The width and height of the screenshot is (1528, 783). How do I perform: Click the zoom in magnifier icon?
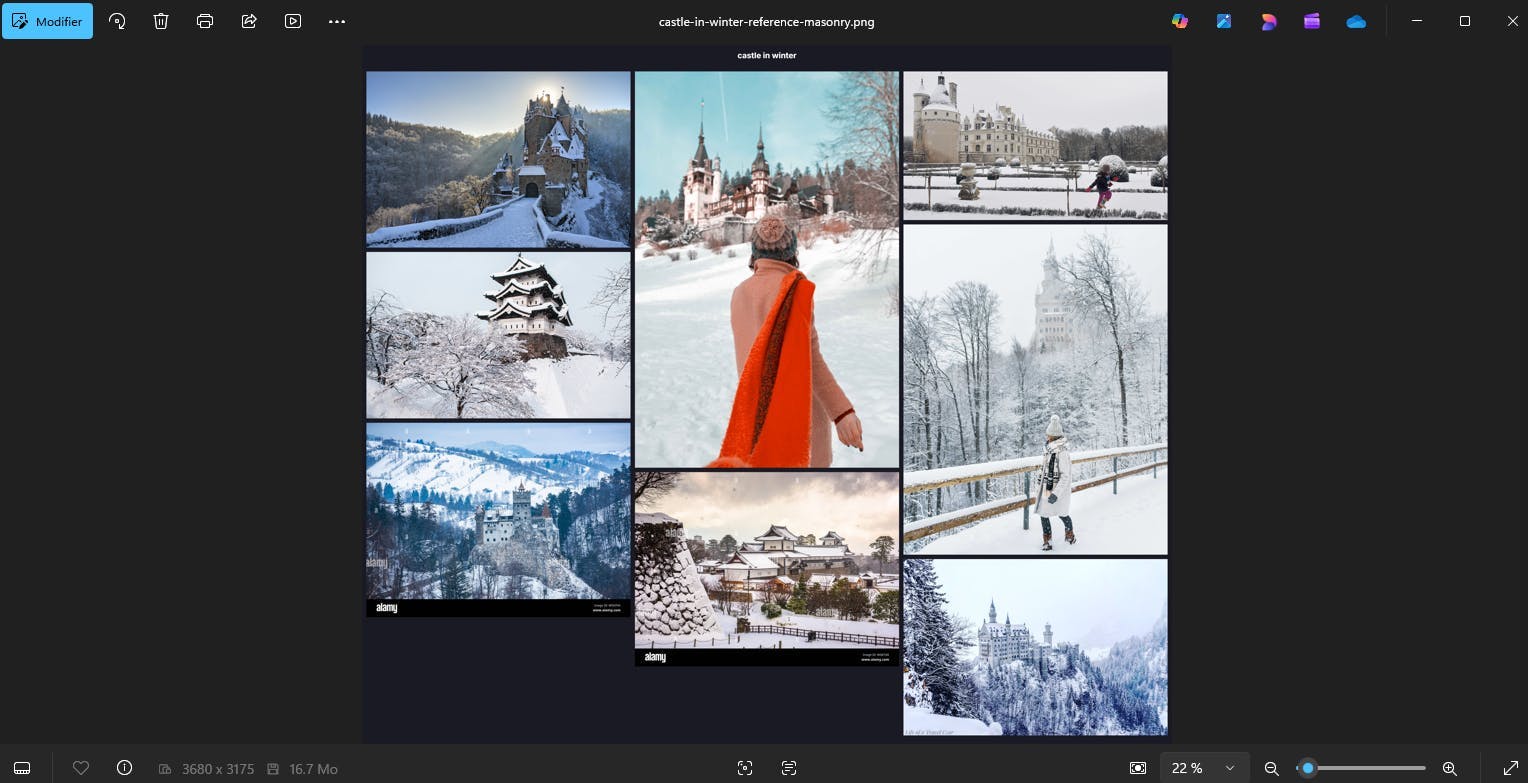click(x=1449, y=768)
